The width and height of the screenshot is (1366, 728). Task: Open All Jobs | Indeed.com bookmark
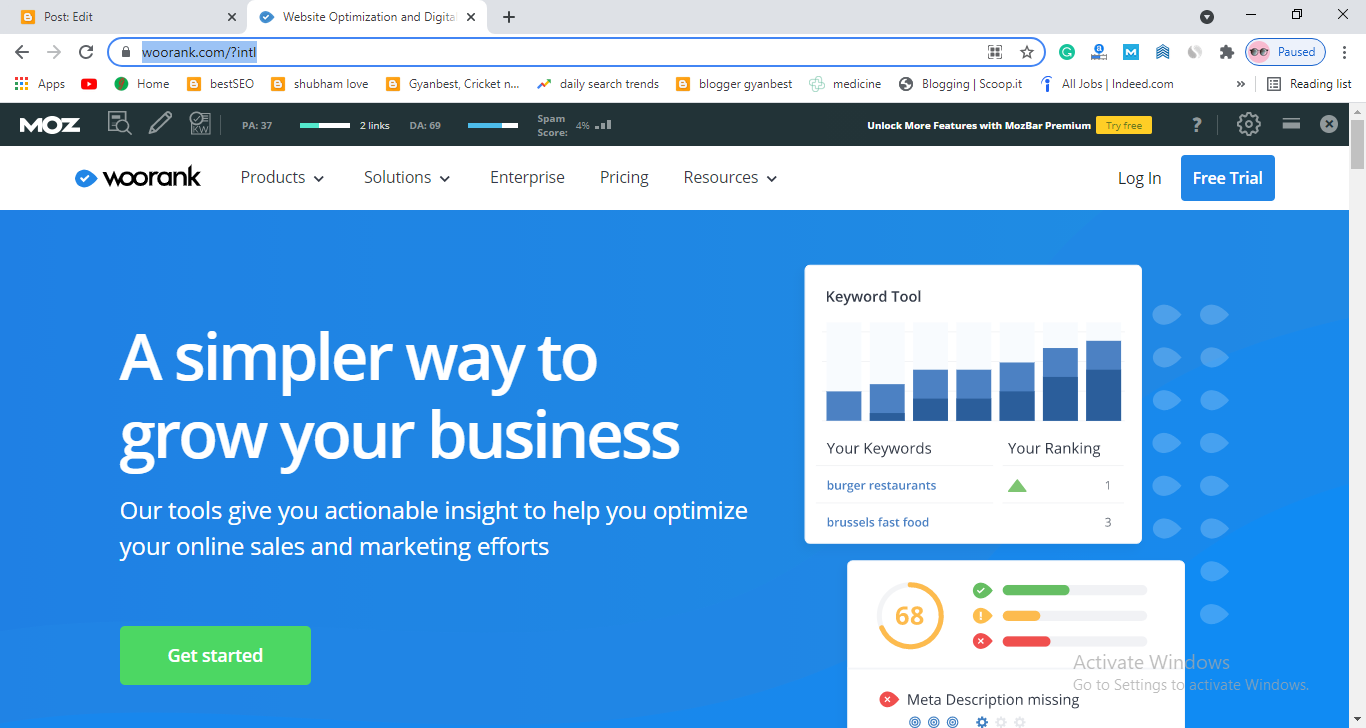point(1106,84)
